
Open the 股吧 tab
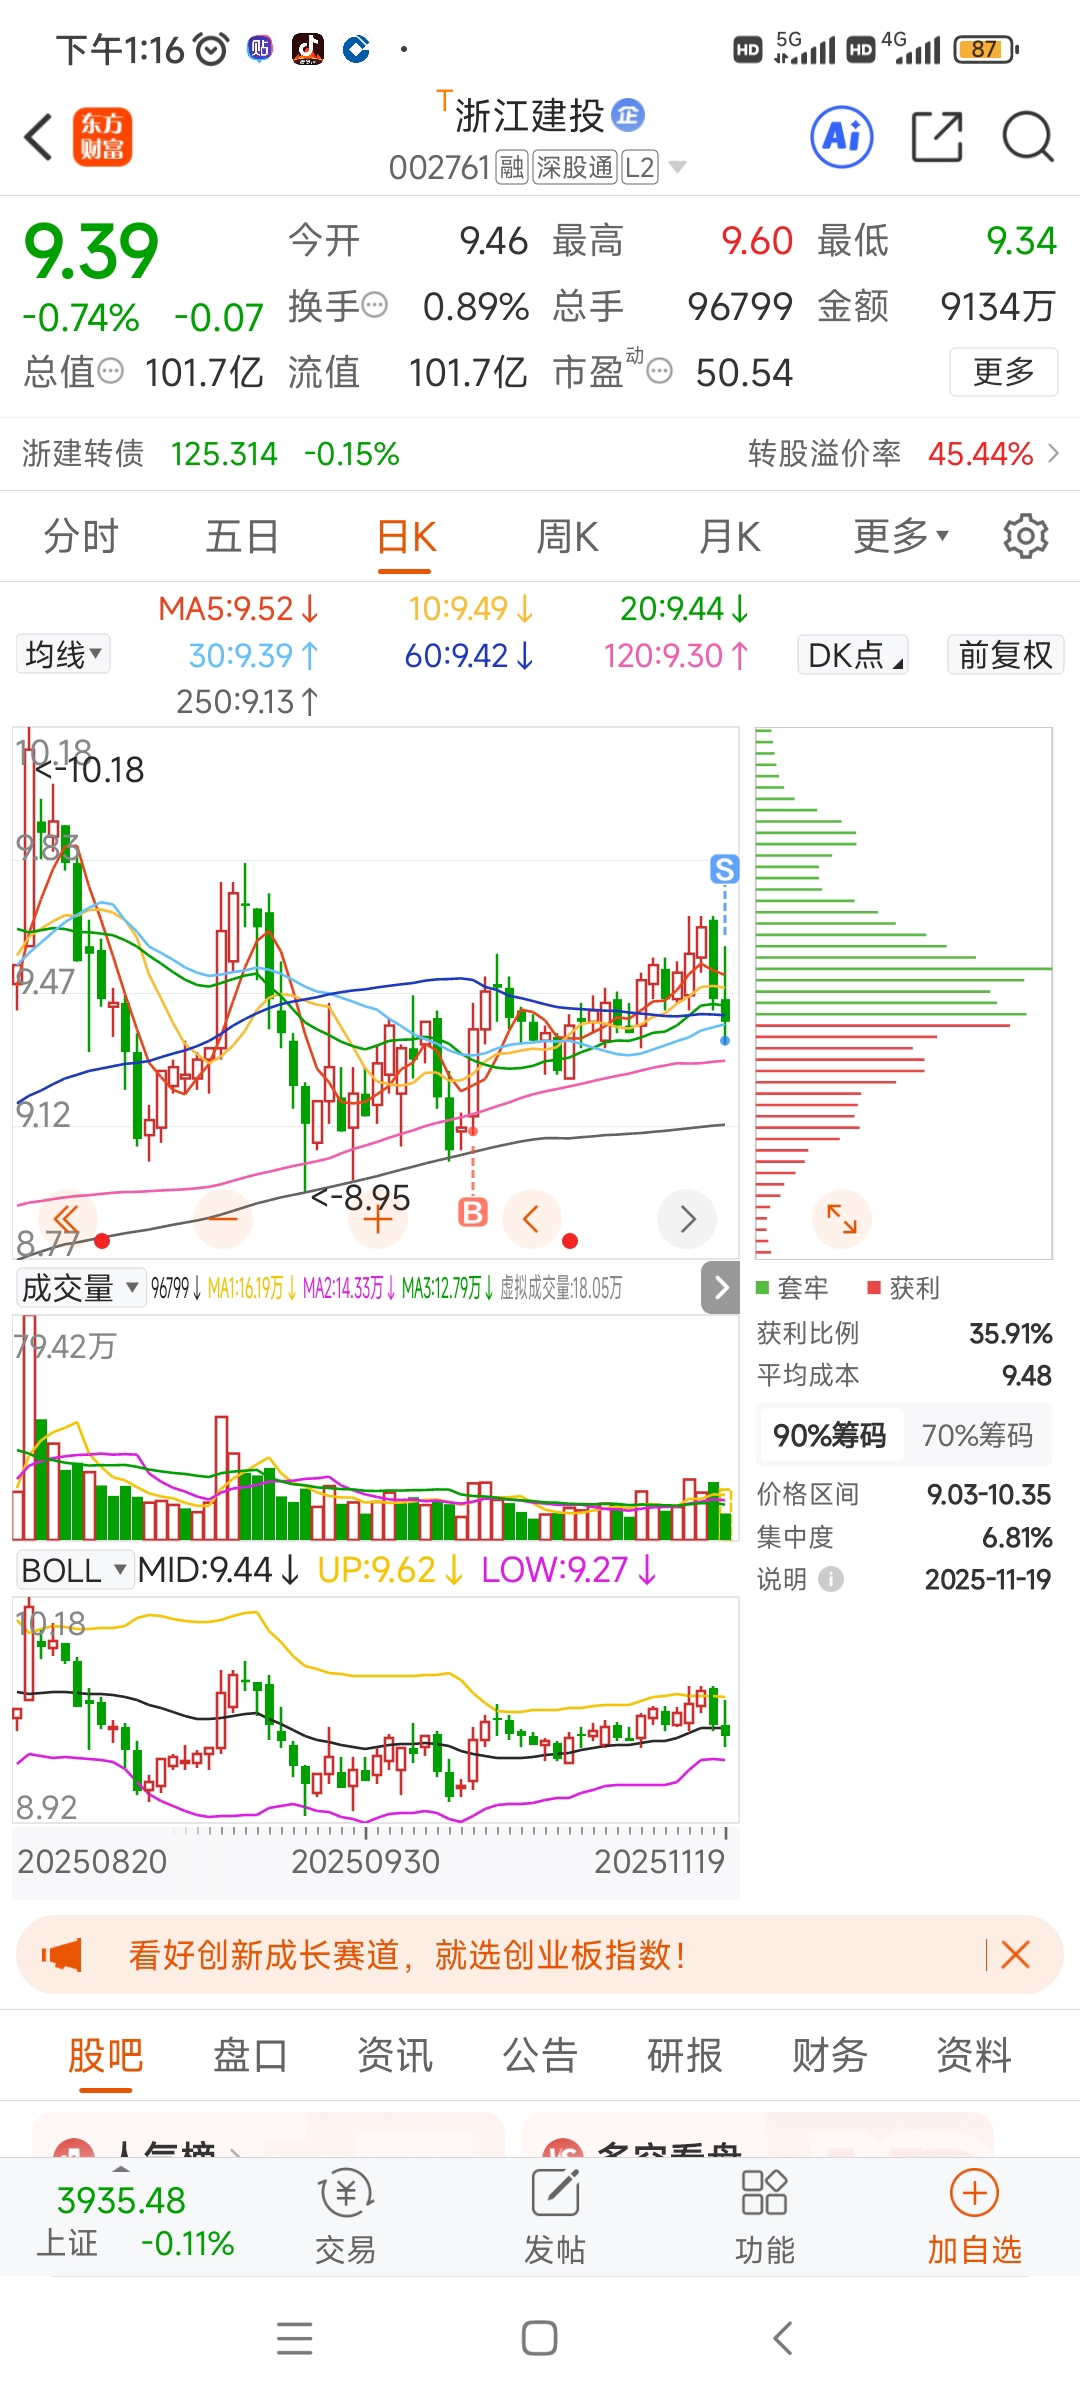(x=105, y=2056)
